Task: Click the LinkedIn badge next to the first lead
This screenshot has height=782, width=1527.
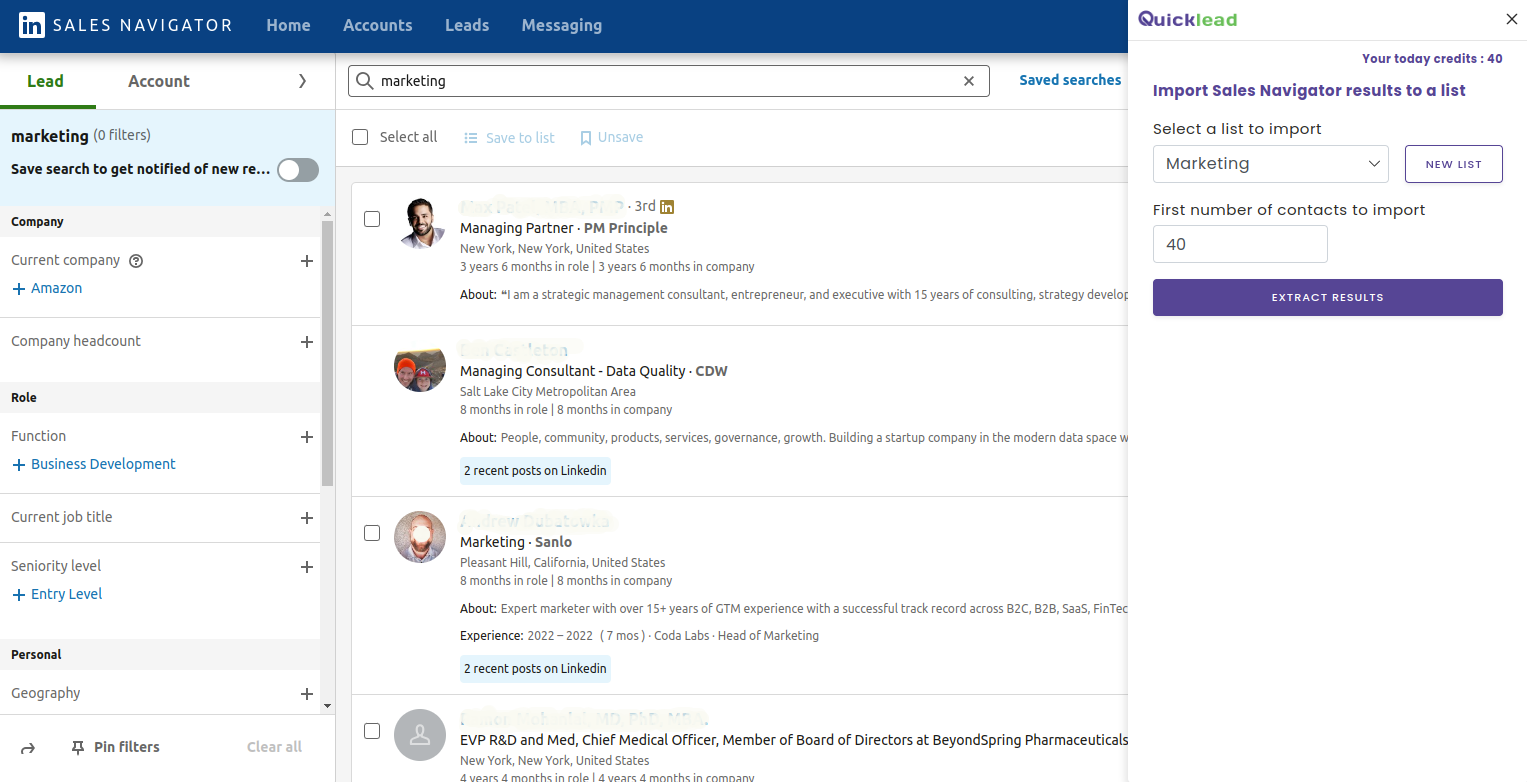Action: (666, 206)
